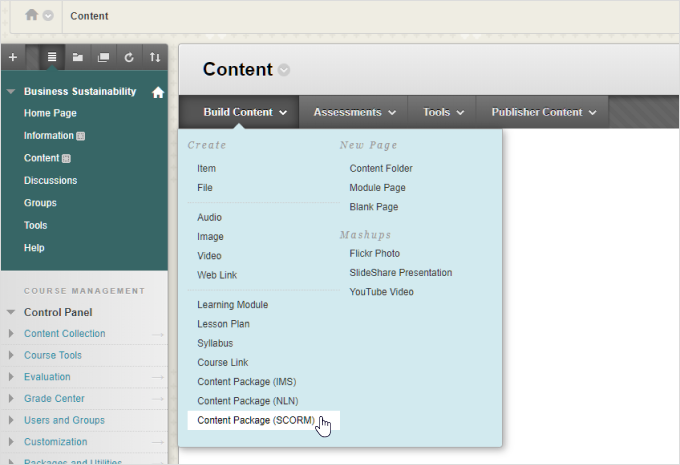Image resolution: width=680 pixels, height=465 pixels.
Task: Click the reorder arrows icon
Action: coord(154,57)
